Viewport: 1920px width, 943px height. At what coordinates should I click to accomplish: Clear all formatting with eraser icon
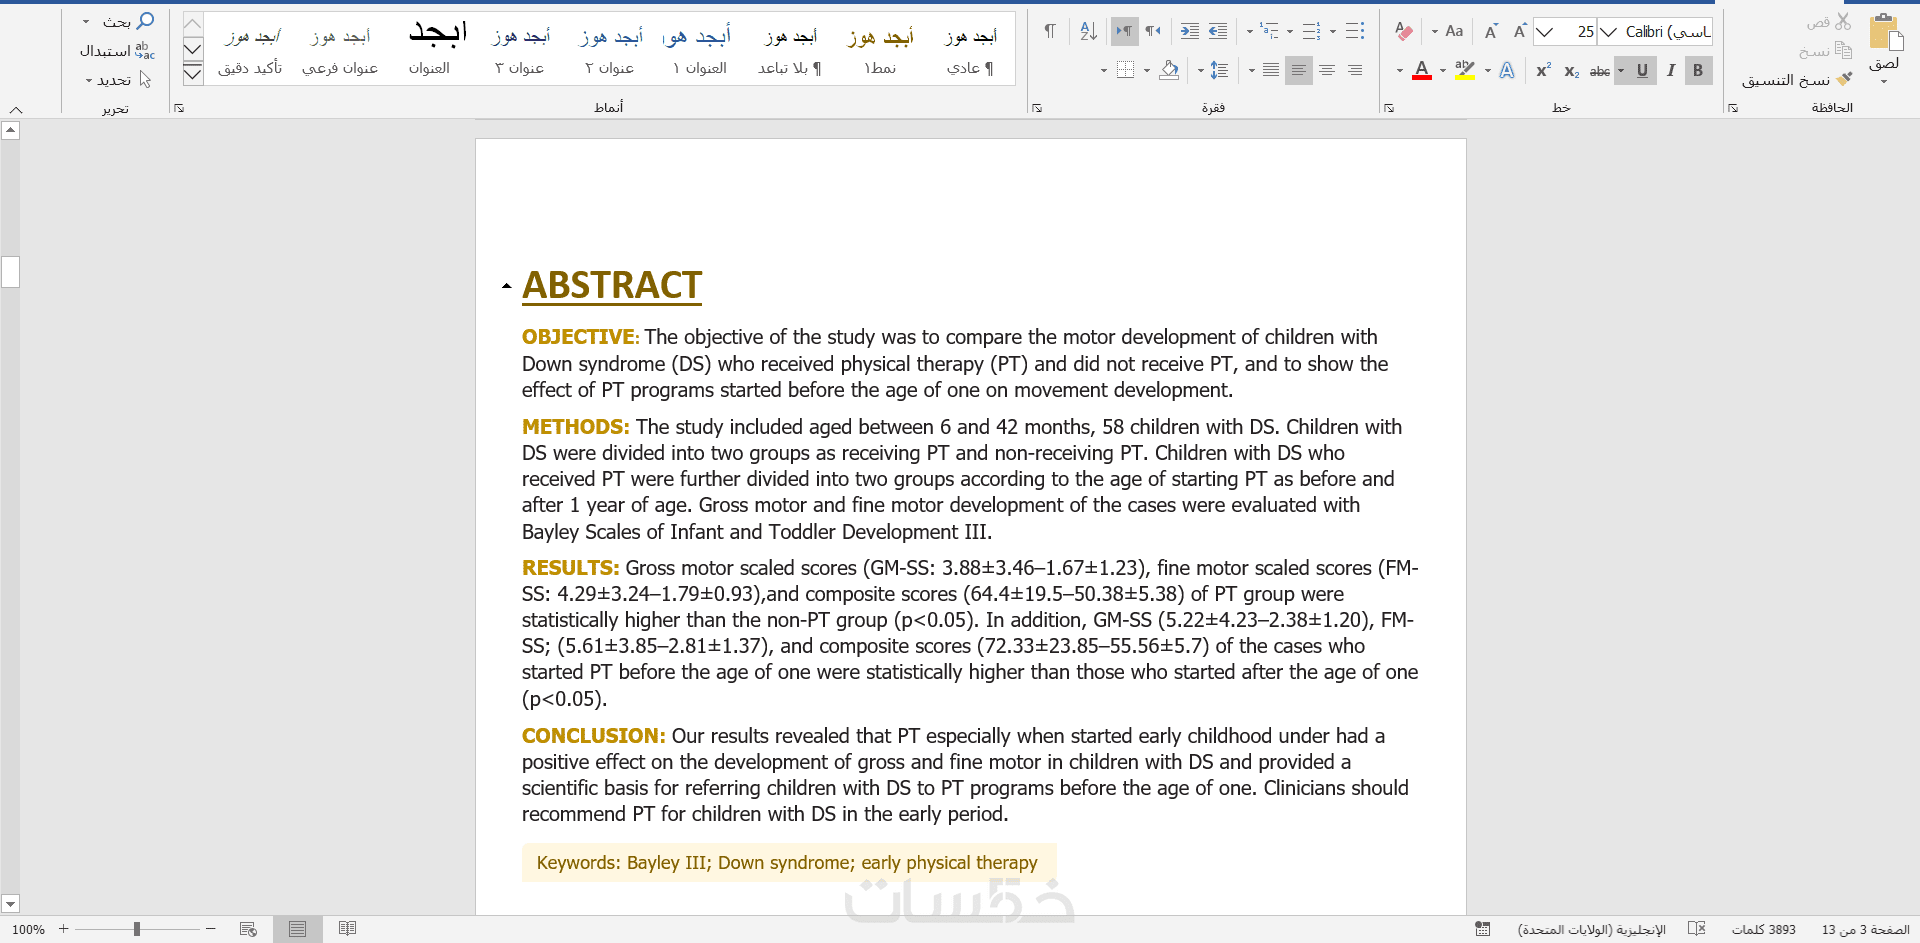tap(1404, 31)
